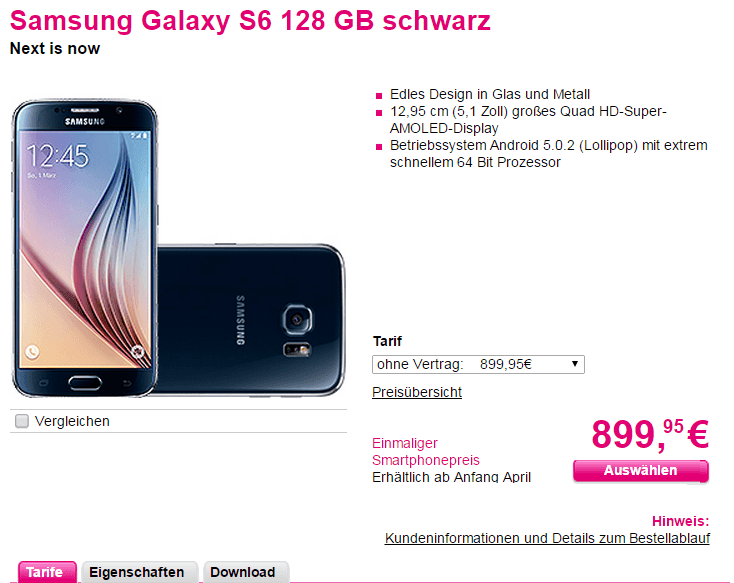
Task: Click the Vergleichen label text
Action: pyautogui.click(x=72, y=421)
